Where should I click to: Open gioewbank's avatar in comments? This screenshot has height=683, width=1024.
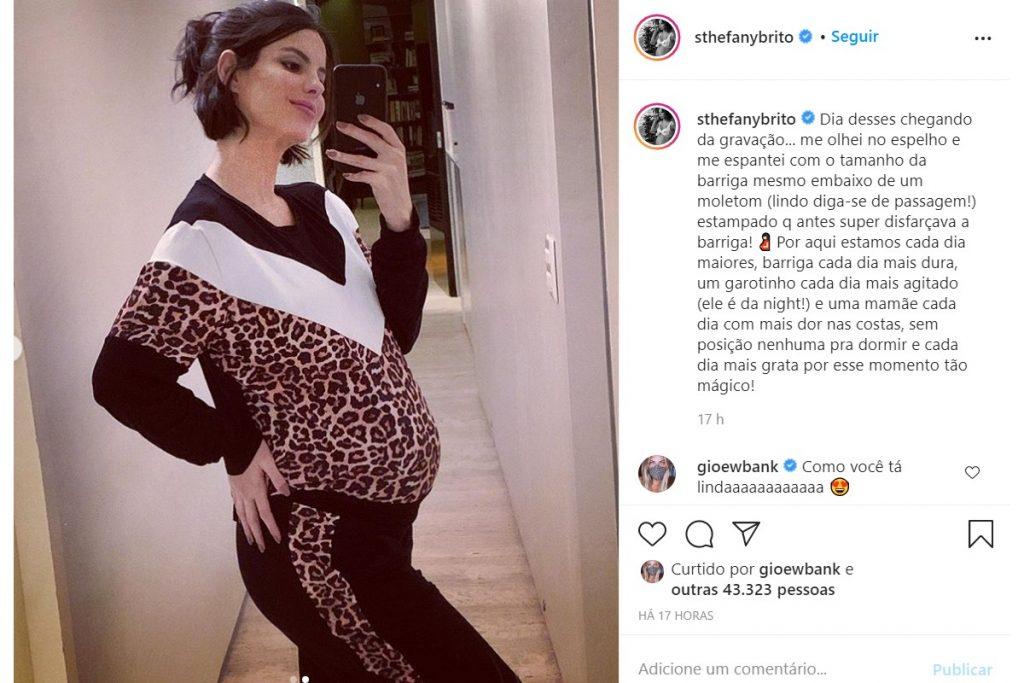click(x=657, y=473)
